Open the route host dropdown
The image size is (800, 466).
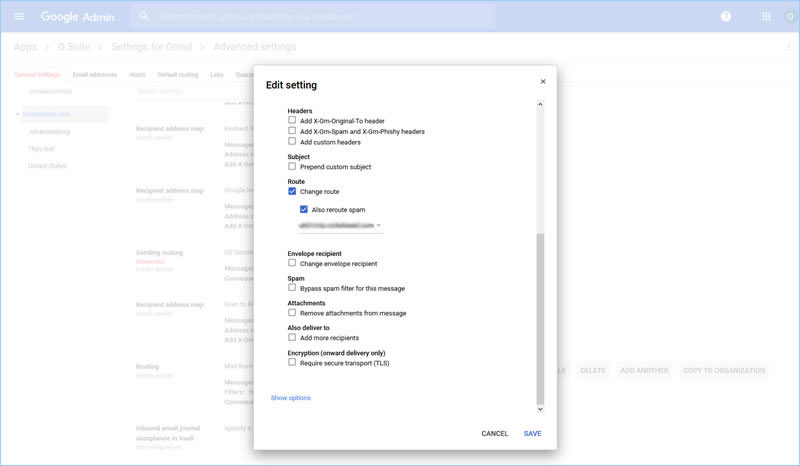coord(340,226)
